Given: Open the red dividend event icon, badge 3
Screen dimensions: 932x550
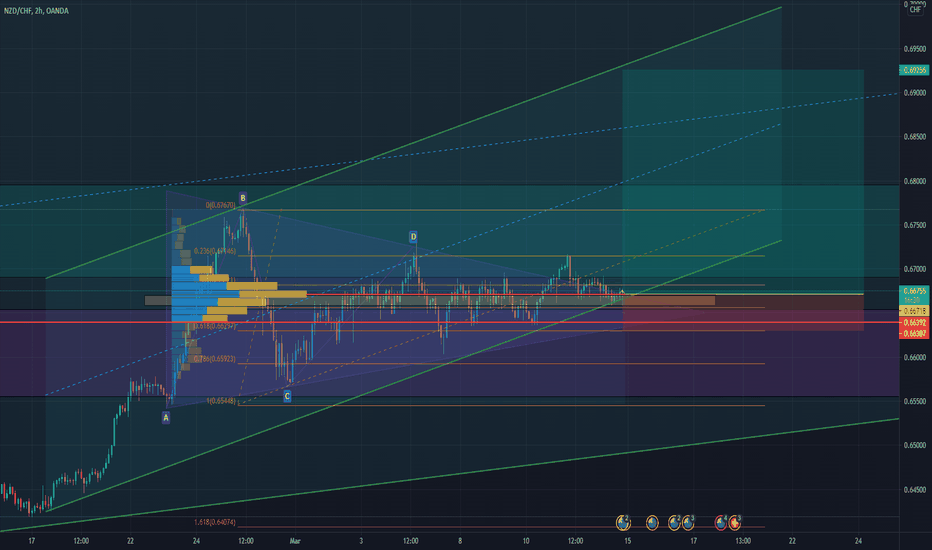Looking at the screenshot, I should pyautogui.click(x=735, y=523).
